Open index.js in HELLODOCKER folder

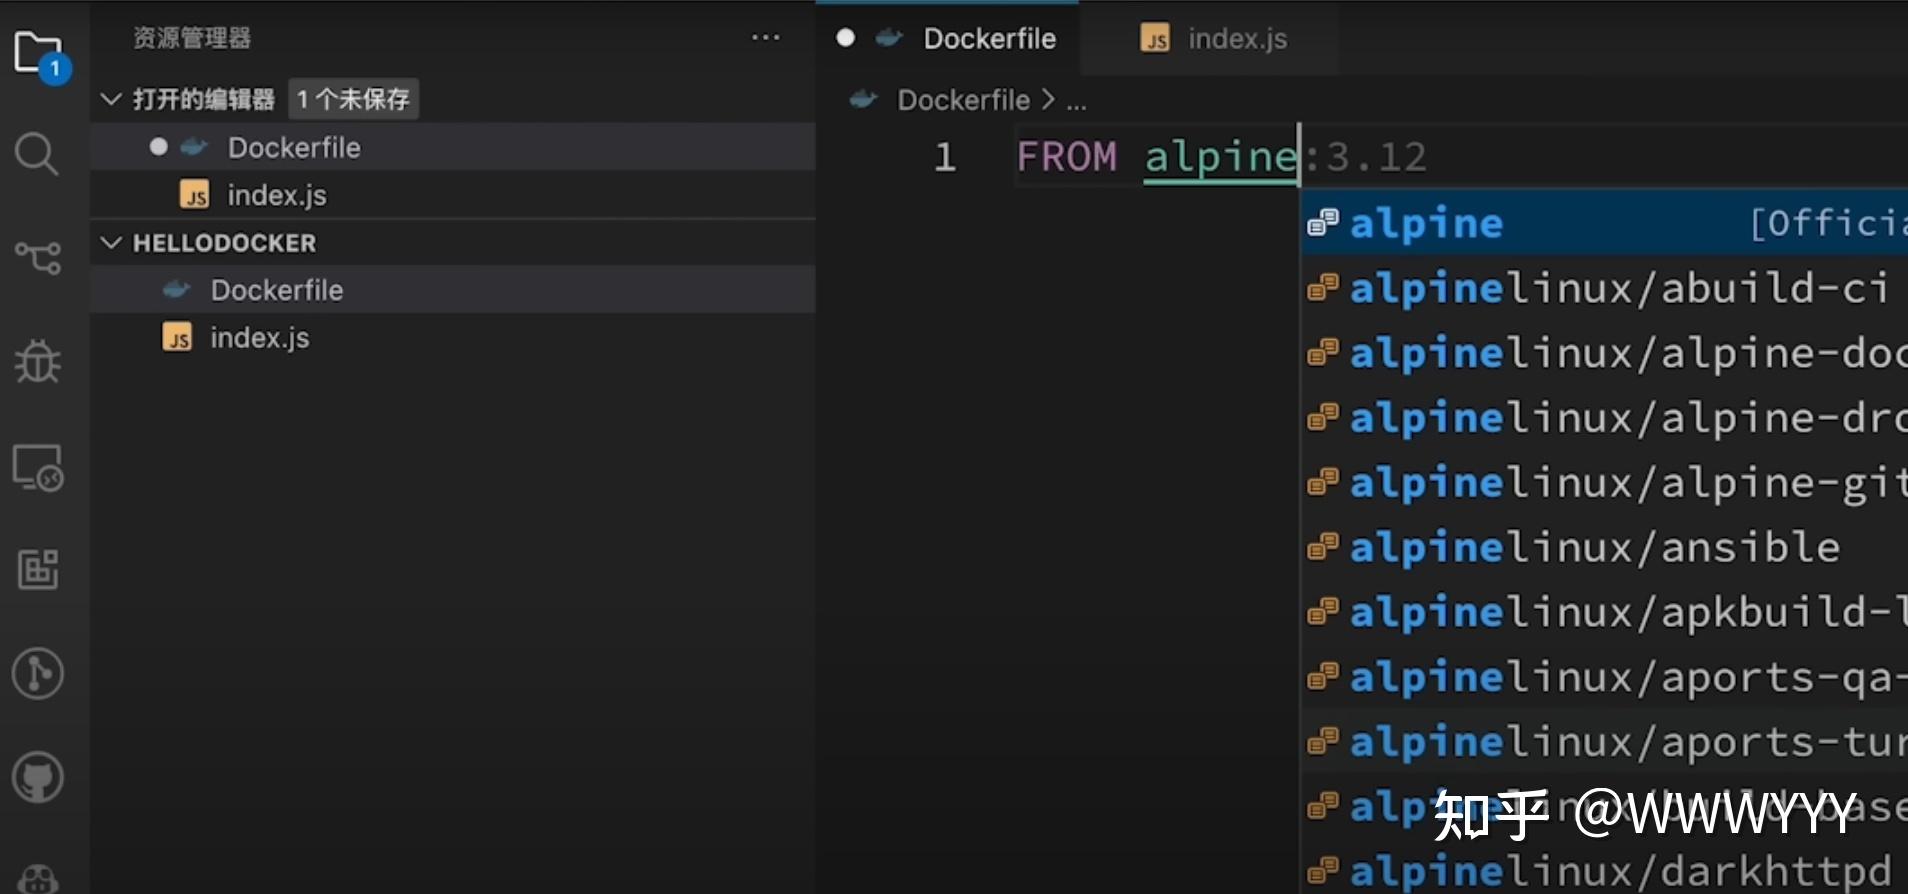coord(454,338)
